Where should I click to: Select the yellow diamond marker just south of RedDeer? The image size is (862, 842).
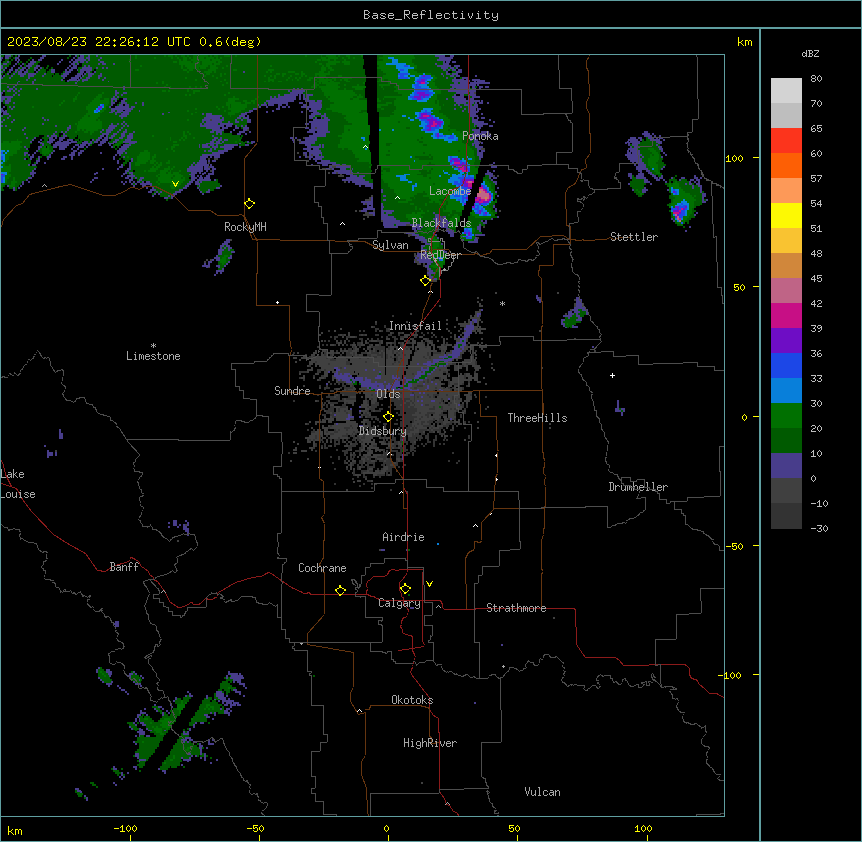[x=426, y=281]
